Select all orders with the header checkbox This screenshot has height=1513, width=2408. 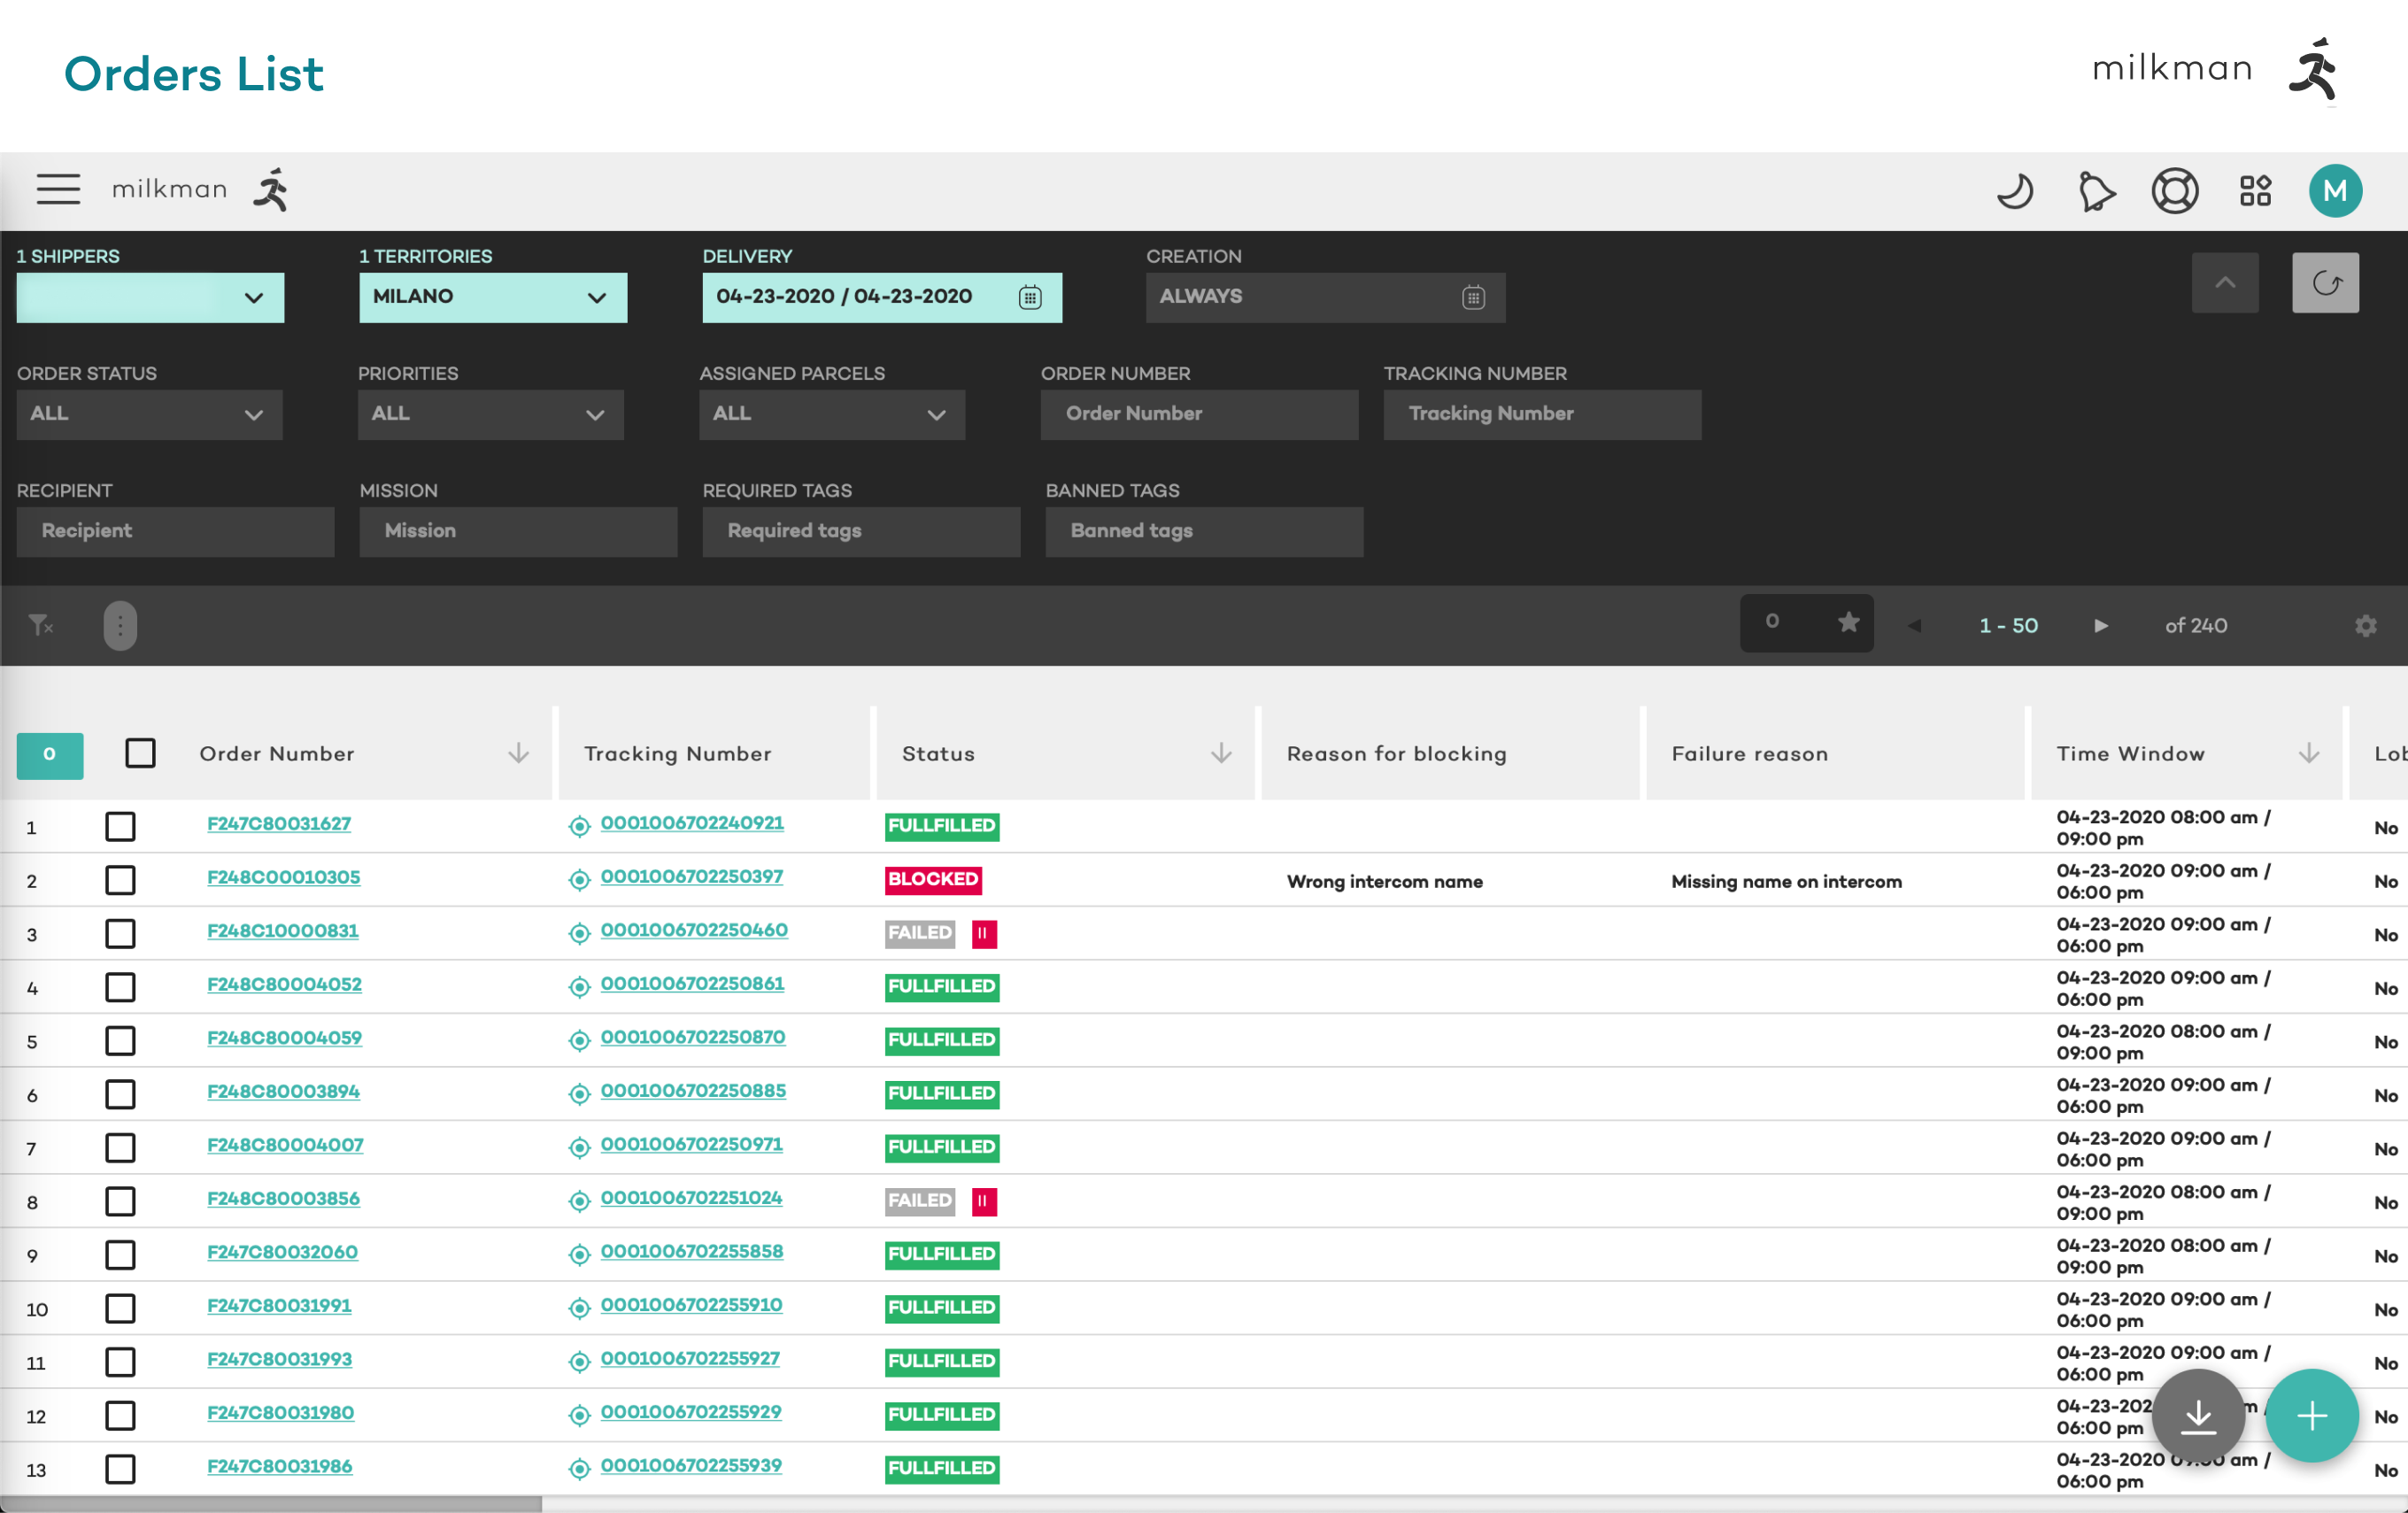140,753
